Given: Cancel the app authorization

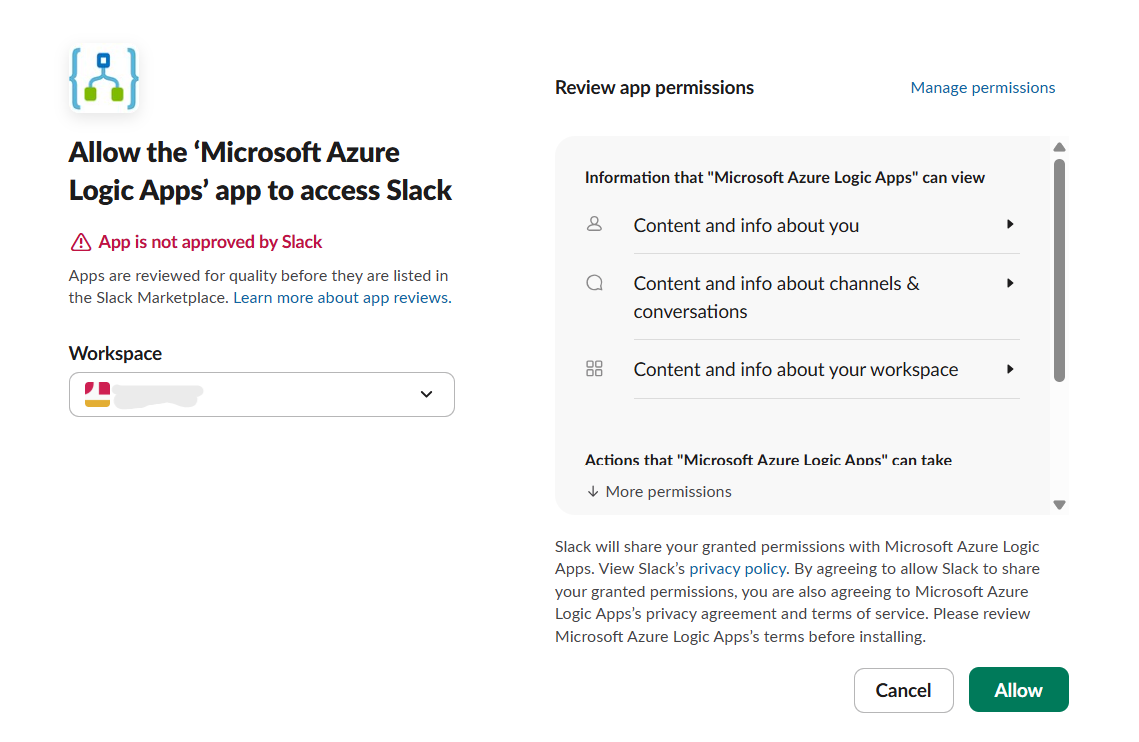Looking at the screenshot, I should 903,690.
